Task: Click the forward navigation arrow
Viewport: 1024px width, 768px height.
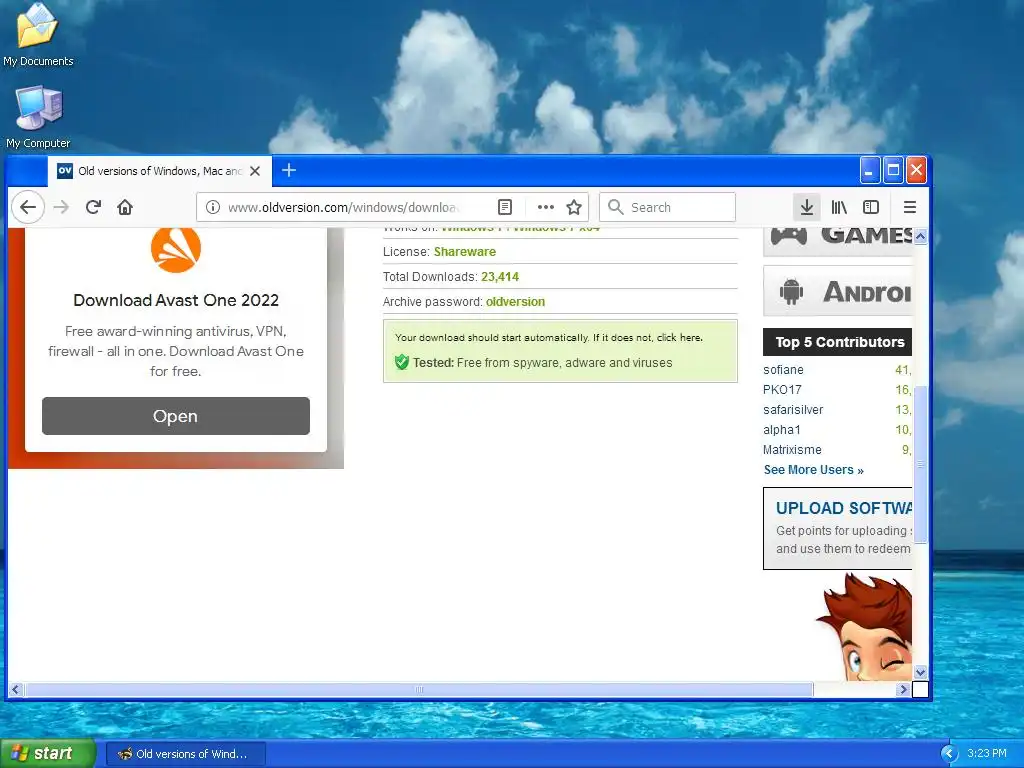Action: [x=61, y=207]
